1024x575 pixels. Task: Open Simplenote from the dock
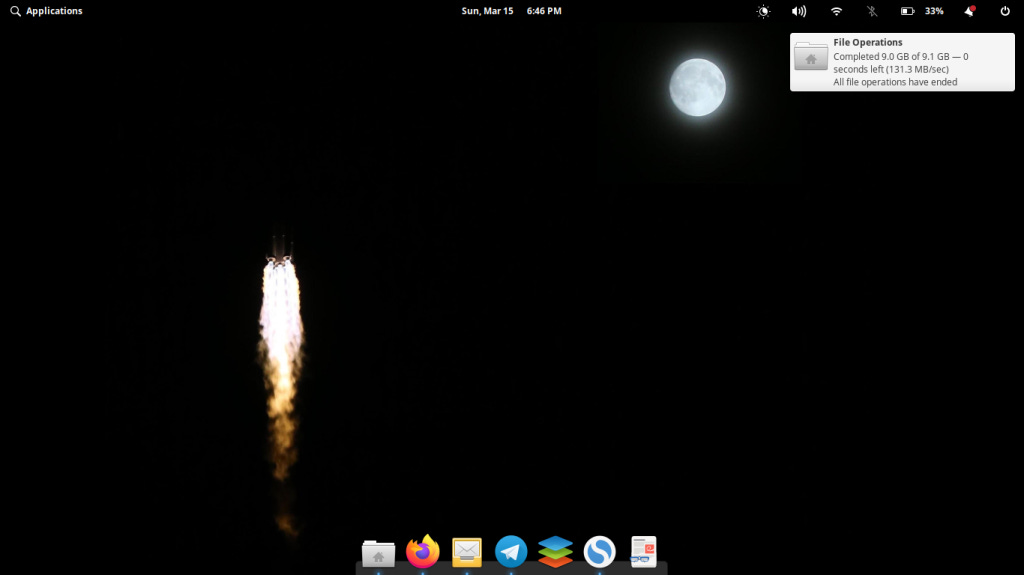(600, 551)
